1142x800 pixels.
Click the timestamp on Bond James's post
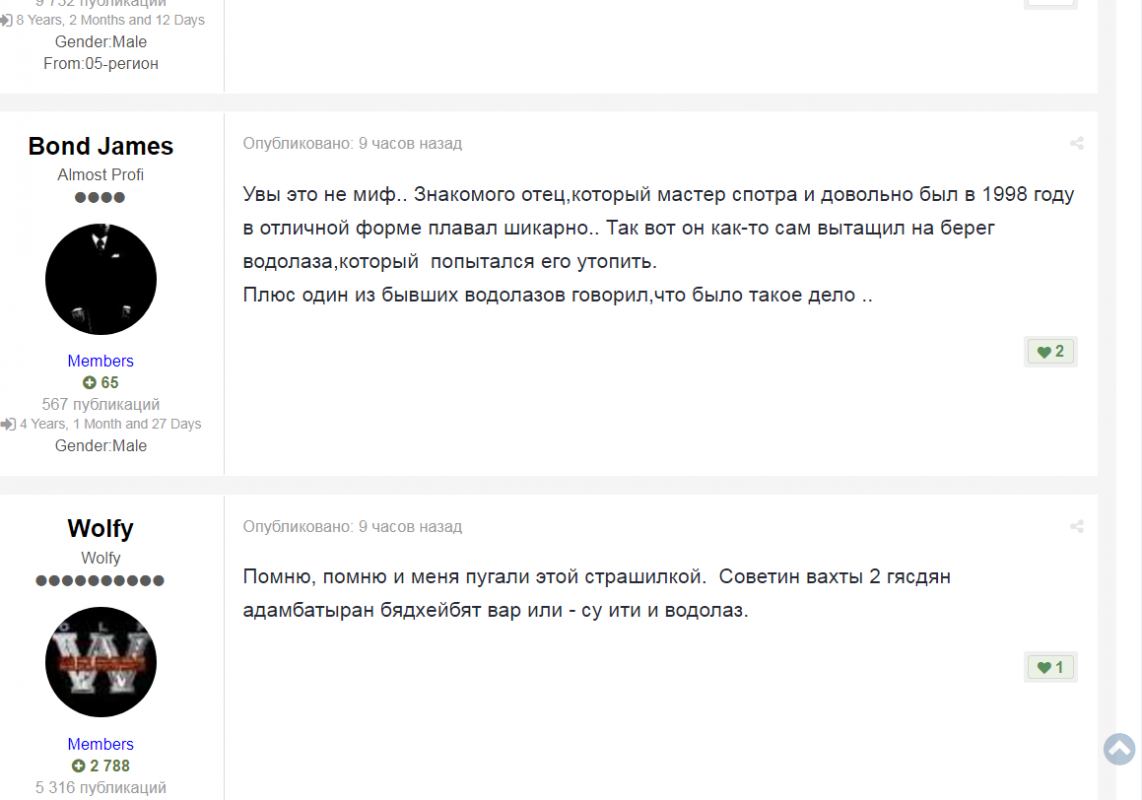[x=410, y=144]
